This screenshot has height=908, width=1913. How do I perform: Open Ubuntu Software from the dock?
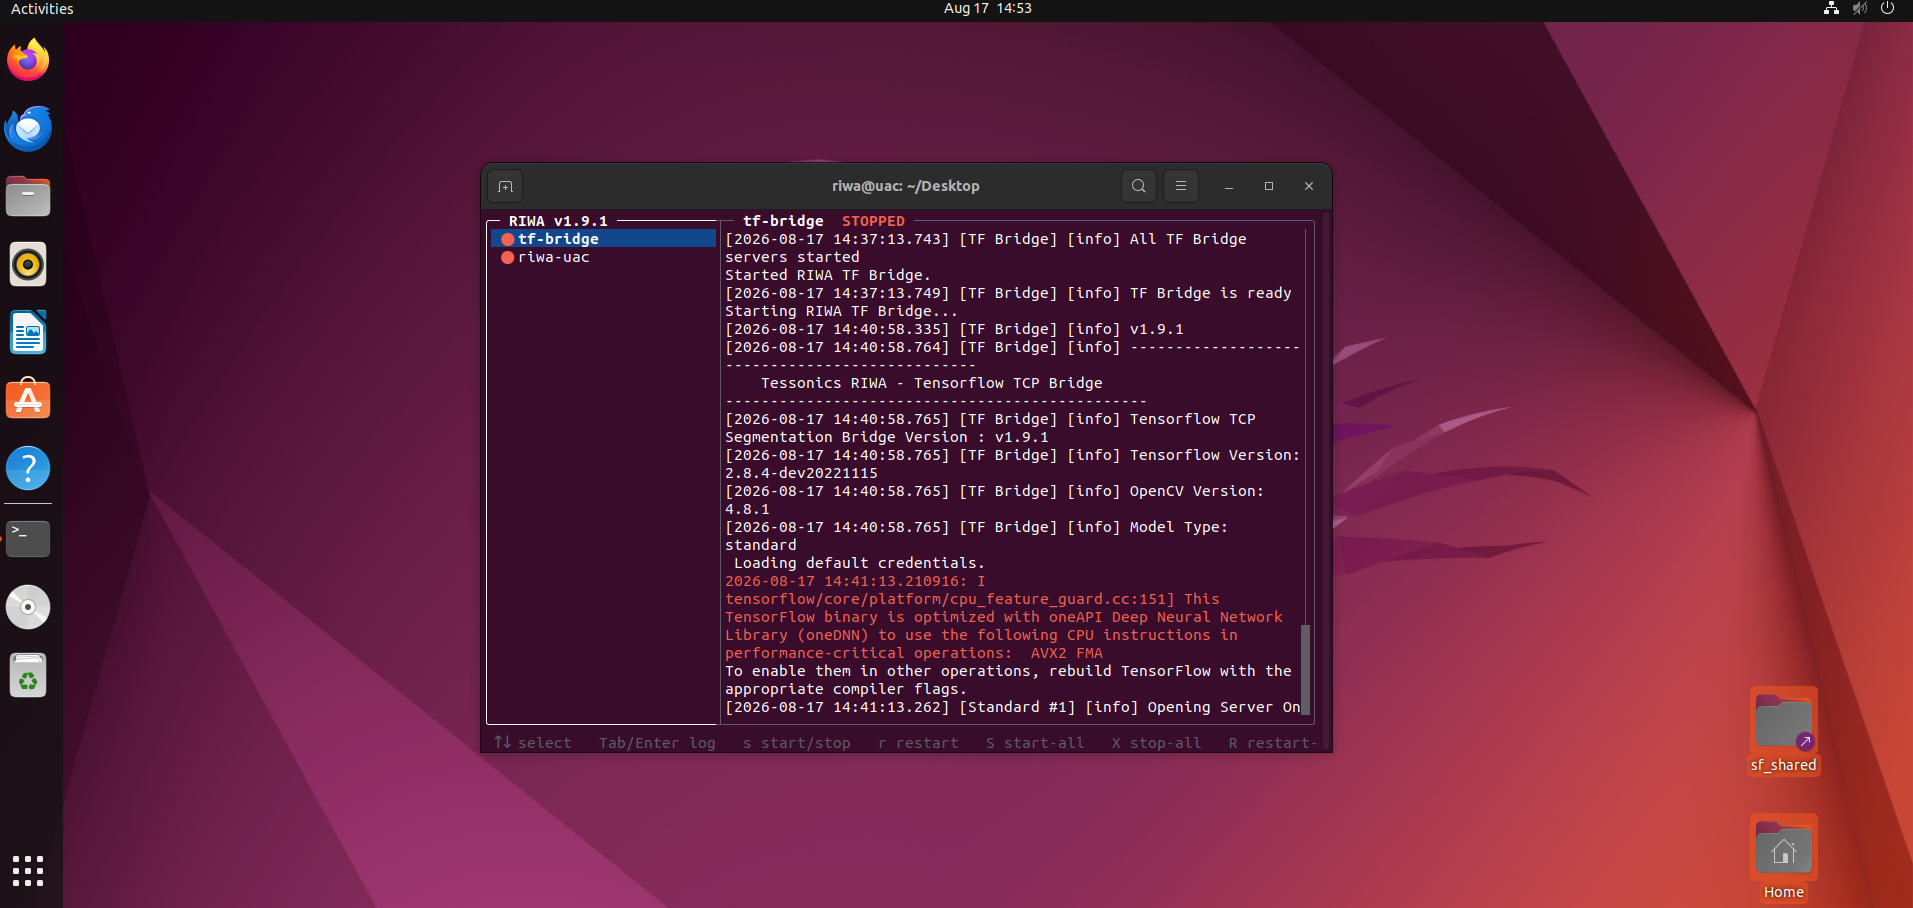click(28, 400)
